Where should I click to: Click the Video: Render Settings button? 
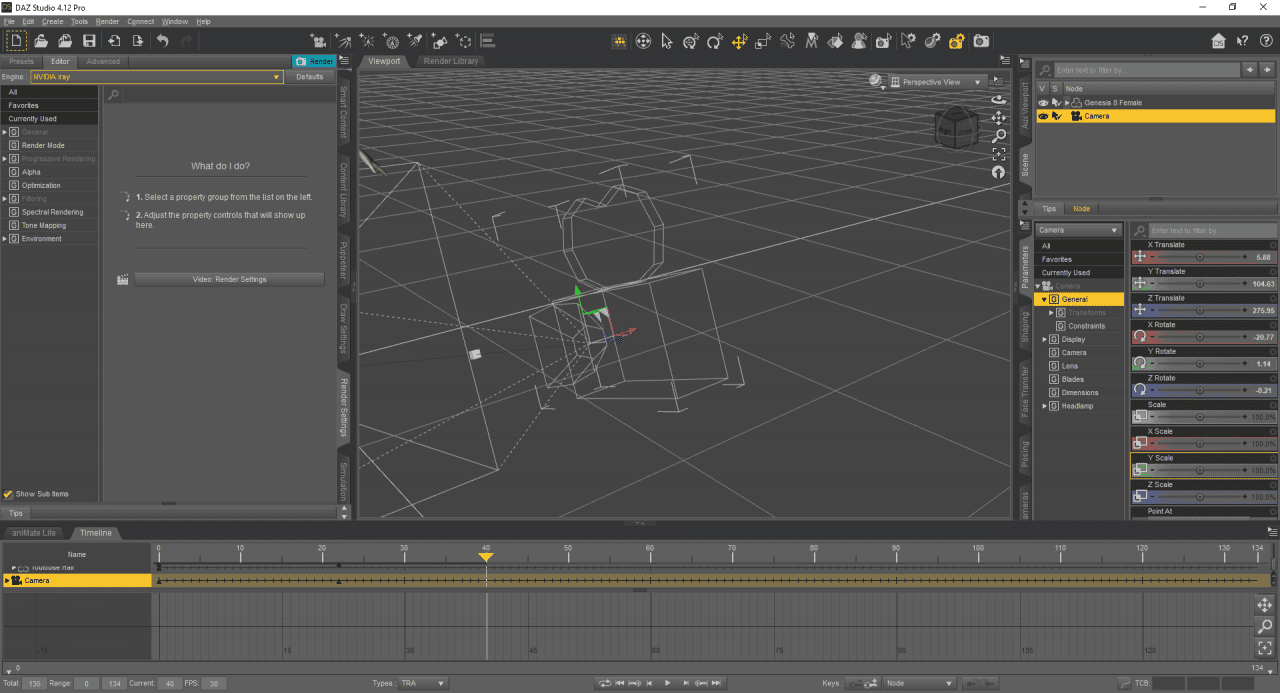tap(230, 279)
